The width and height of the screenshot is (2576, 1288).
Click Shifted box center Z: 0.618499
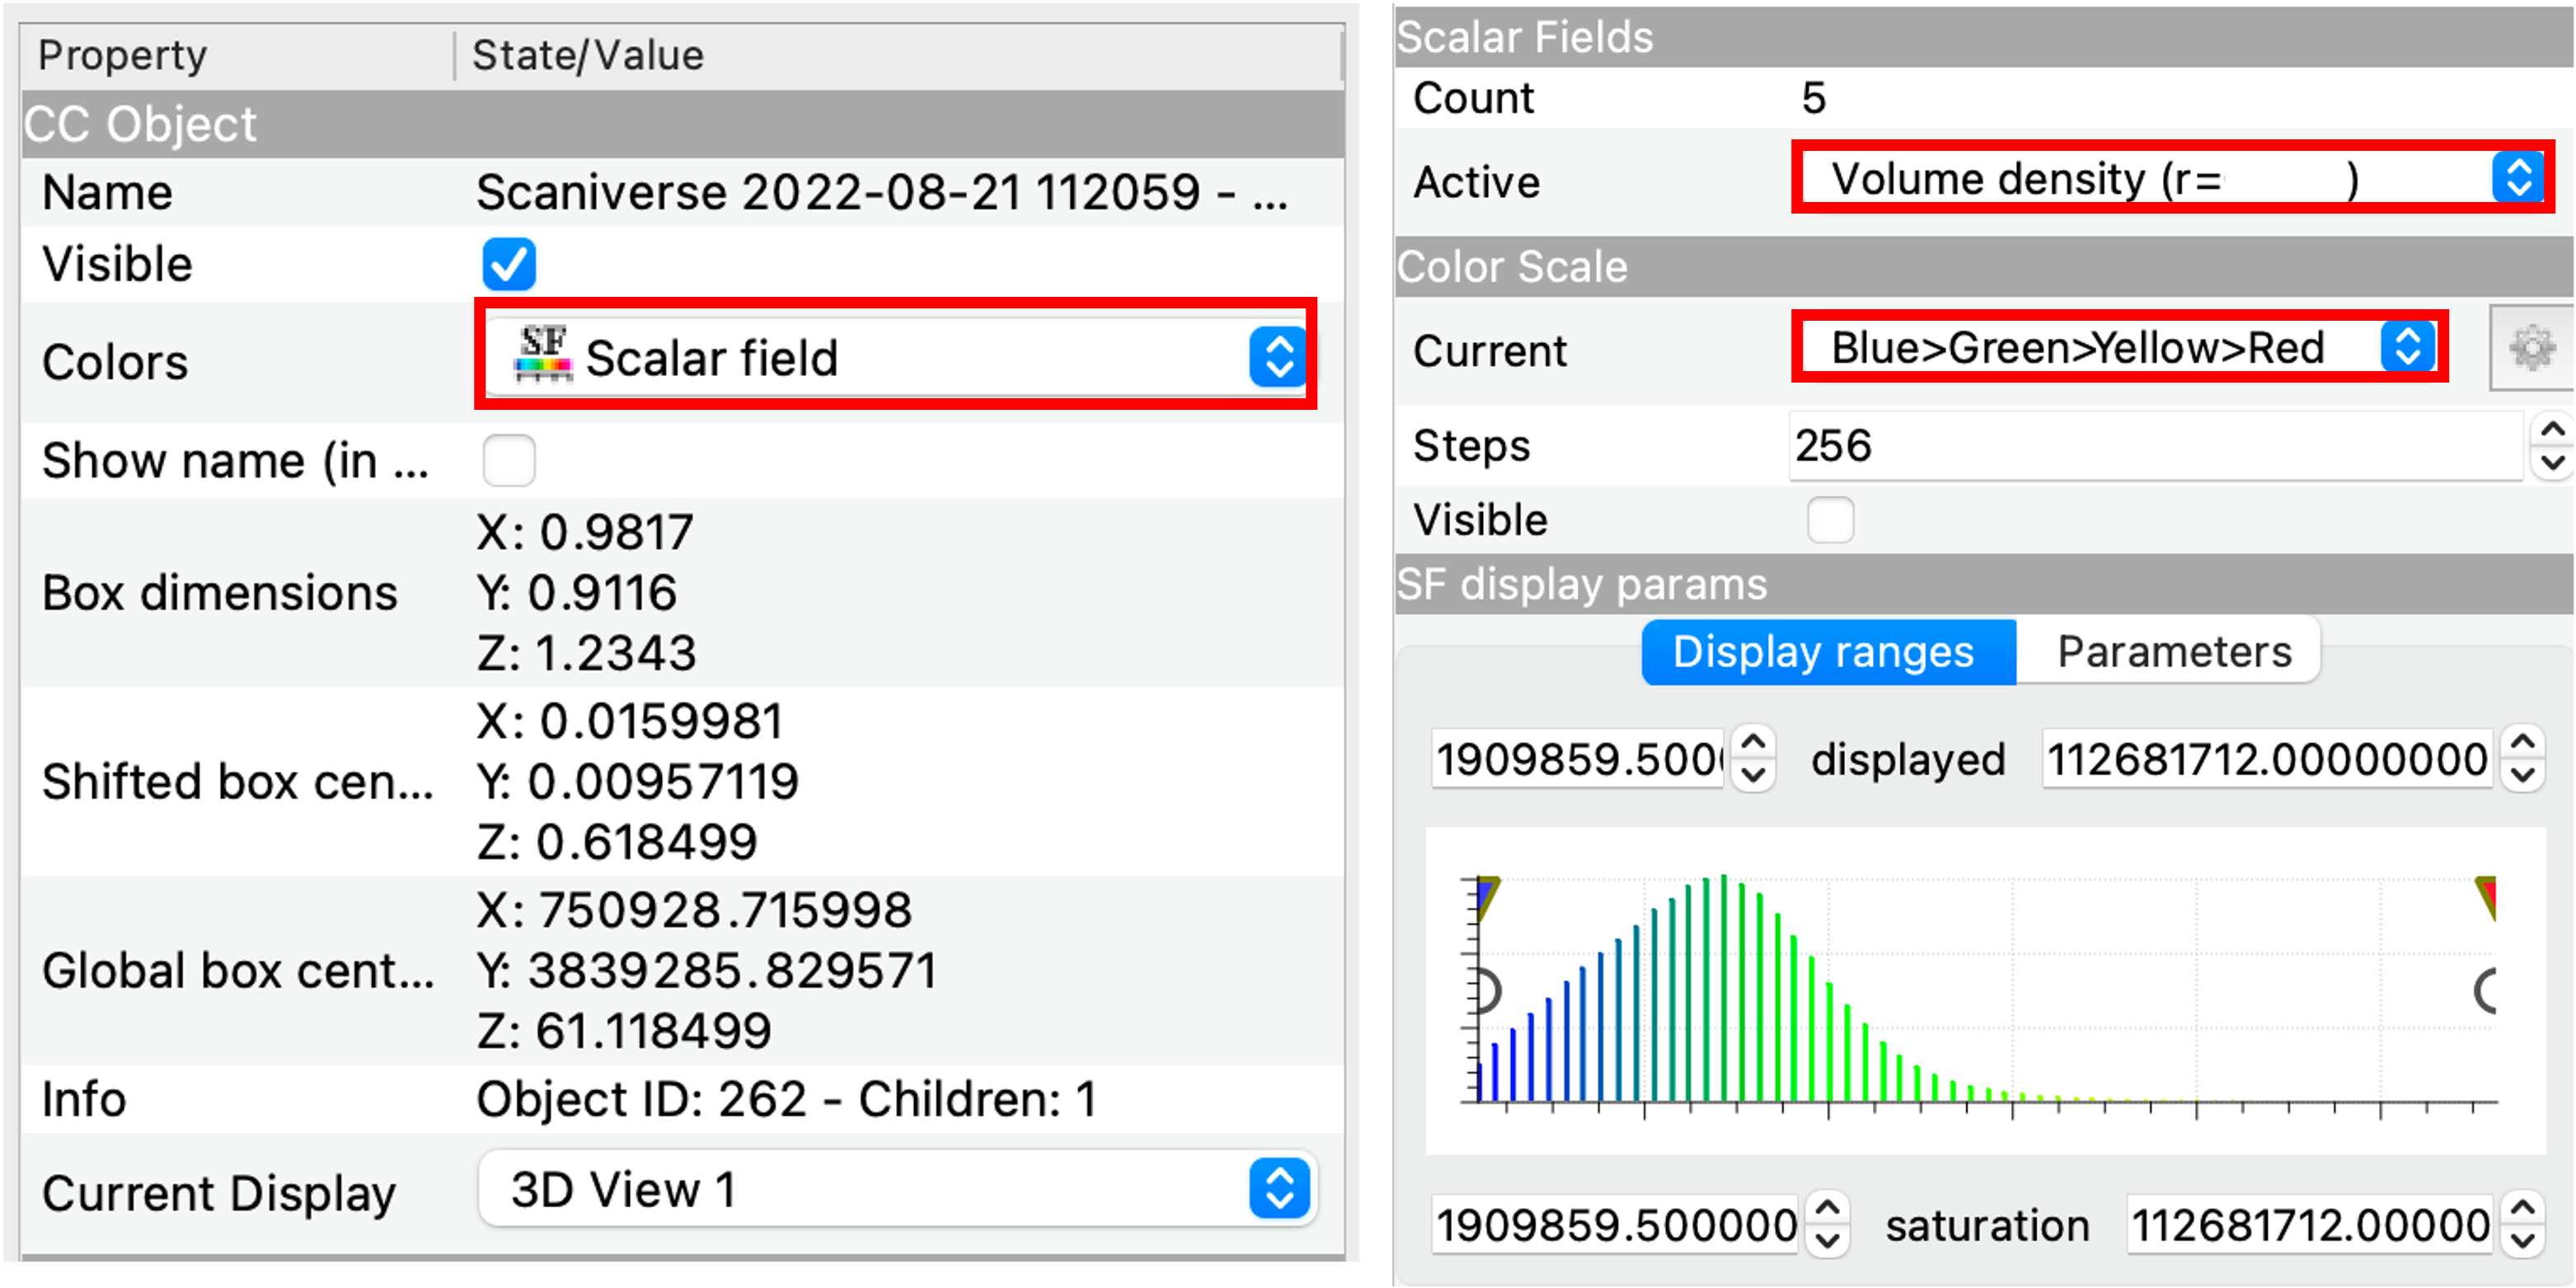pyautogui.click(x=616, y=842)
